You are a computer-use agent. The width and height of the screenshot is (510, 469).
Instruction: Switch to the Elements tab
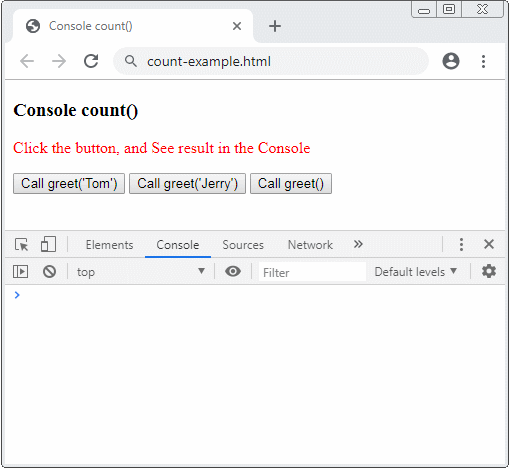click(x=110, y=245)
